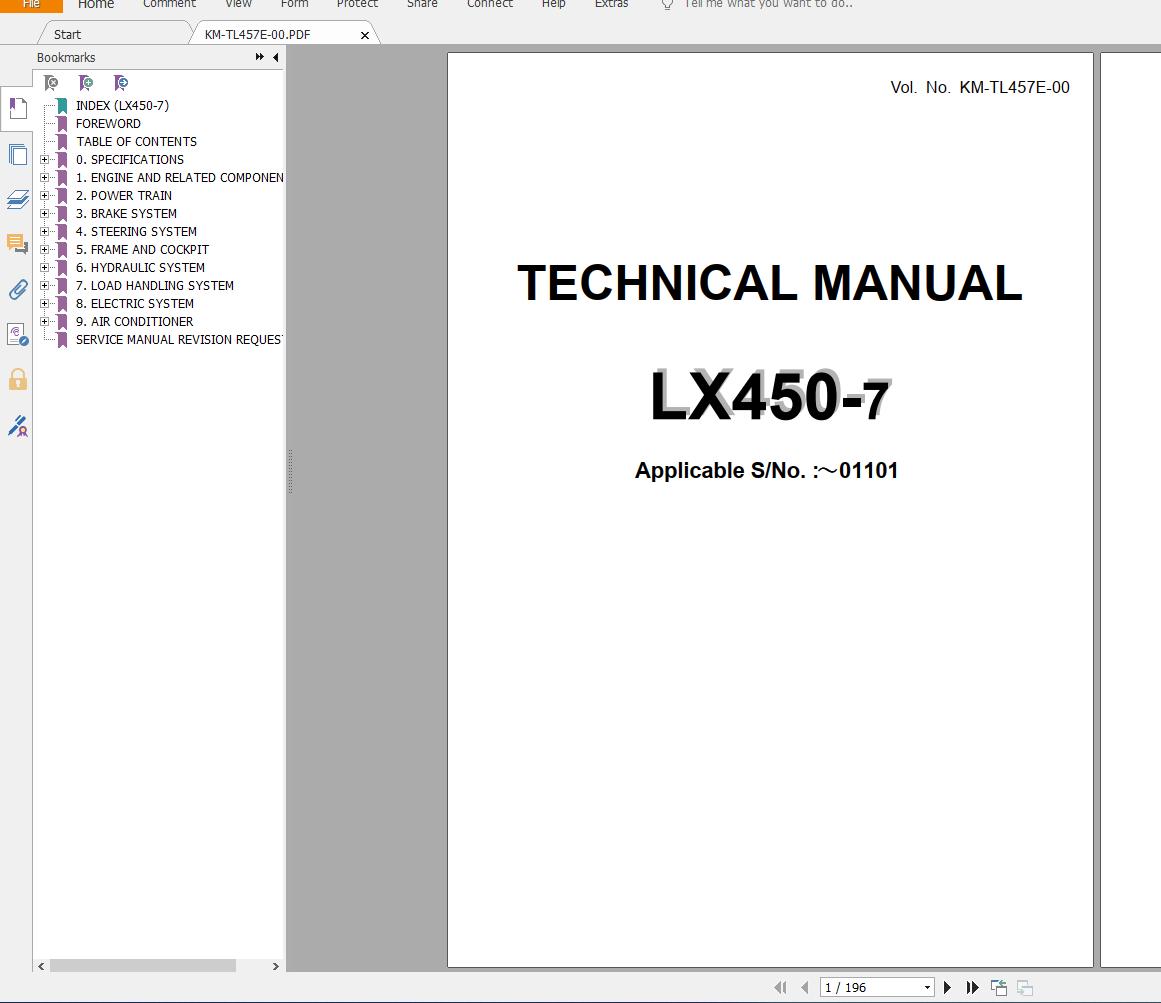Open the Layers panel icon
1161x1003 pixels.
point(18,199)
